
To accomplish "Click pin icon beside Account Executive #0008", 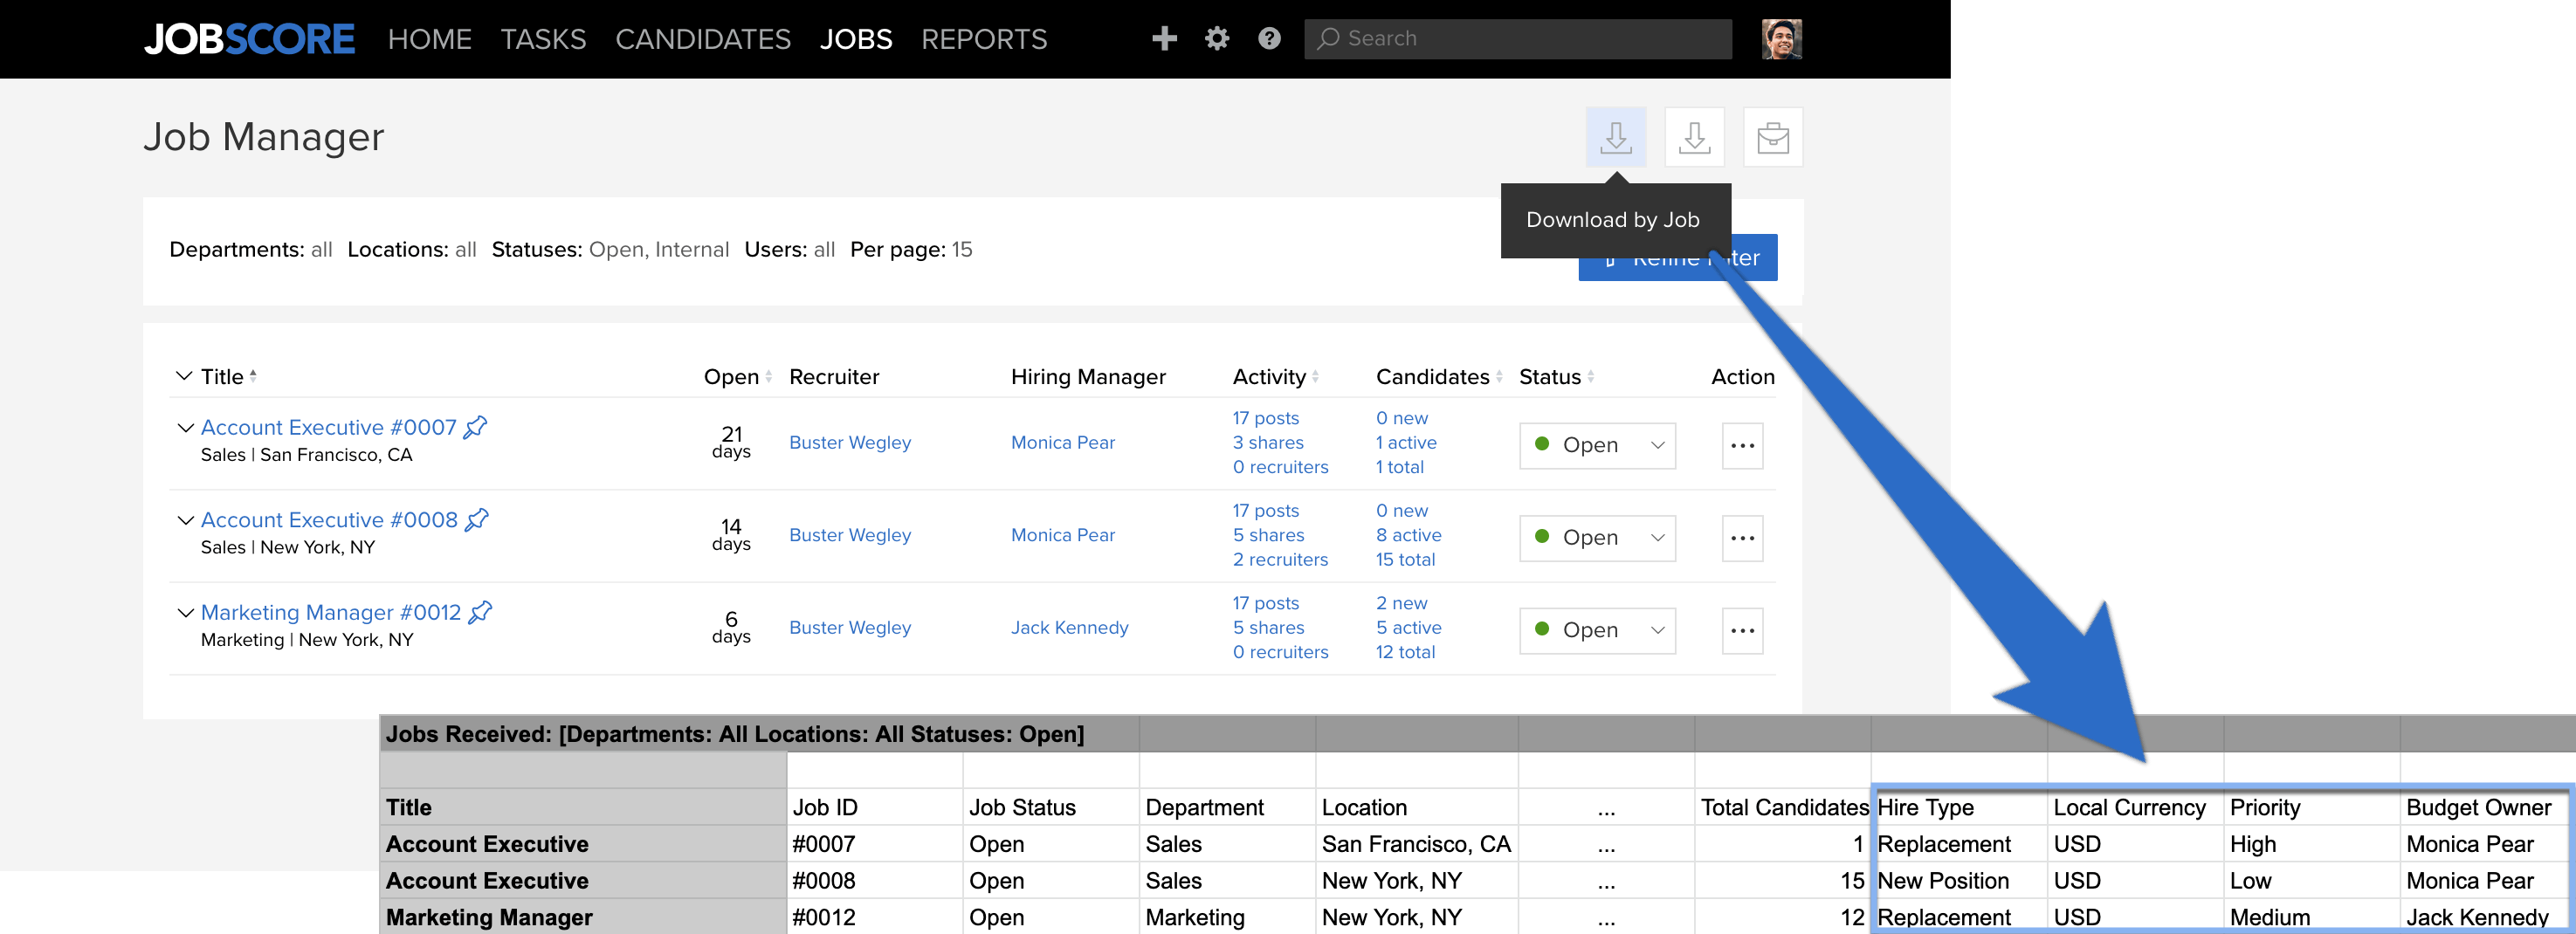I will [x=477, y=520].
